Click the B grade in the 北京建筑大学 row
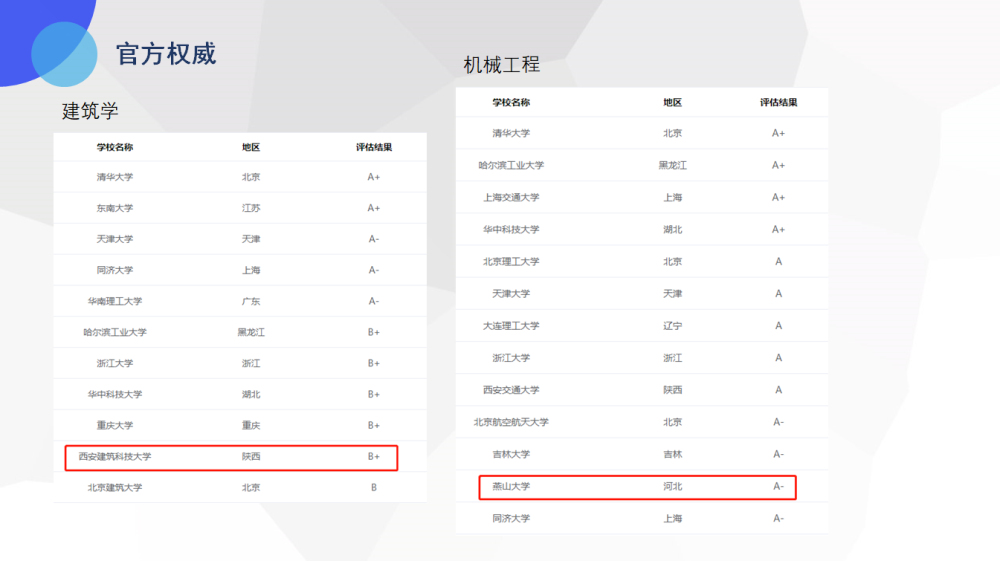 click(374, 488)
